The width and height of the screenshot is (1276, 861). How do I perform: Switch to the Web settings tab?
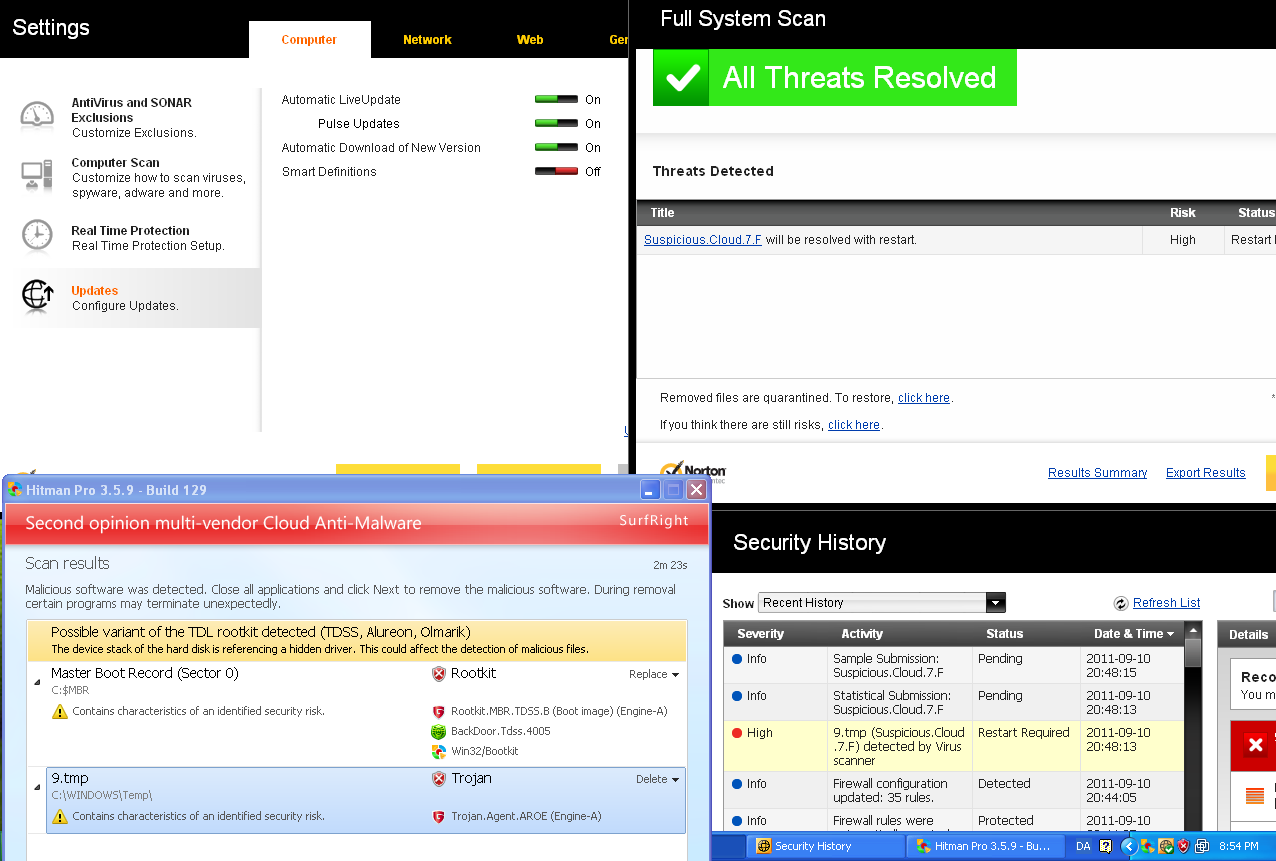pyautogui.click(x=530, y=40)
